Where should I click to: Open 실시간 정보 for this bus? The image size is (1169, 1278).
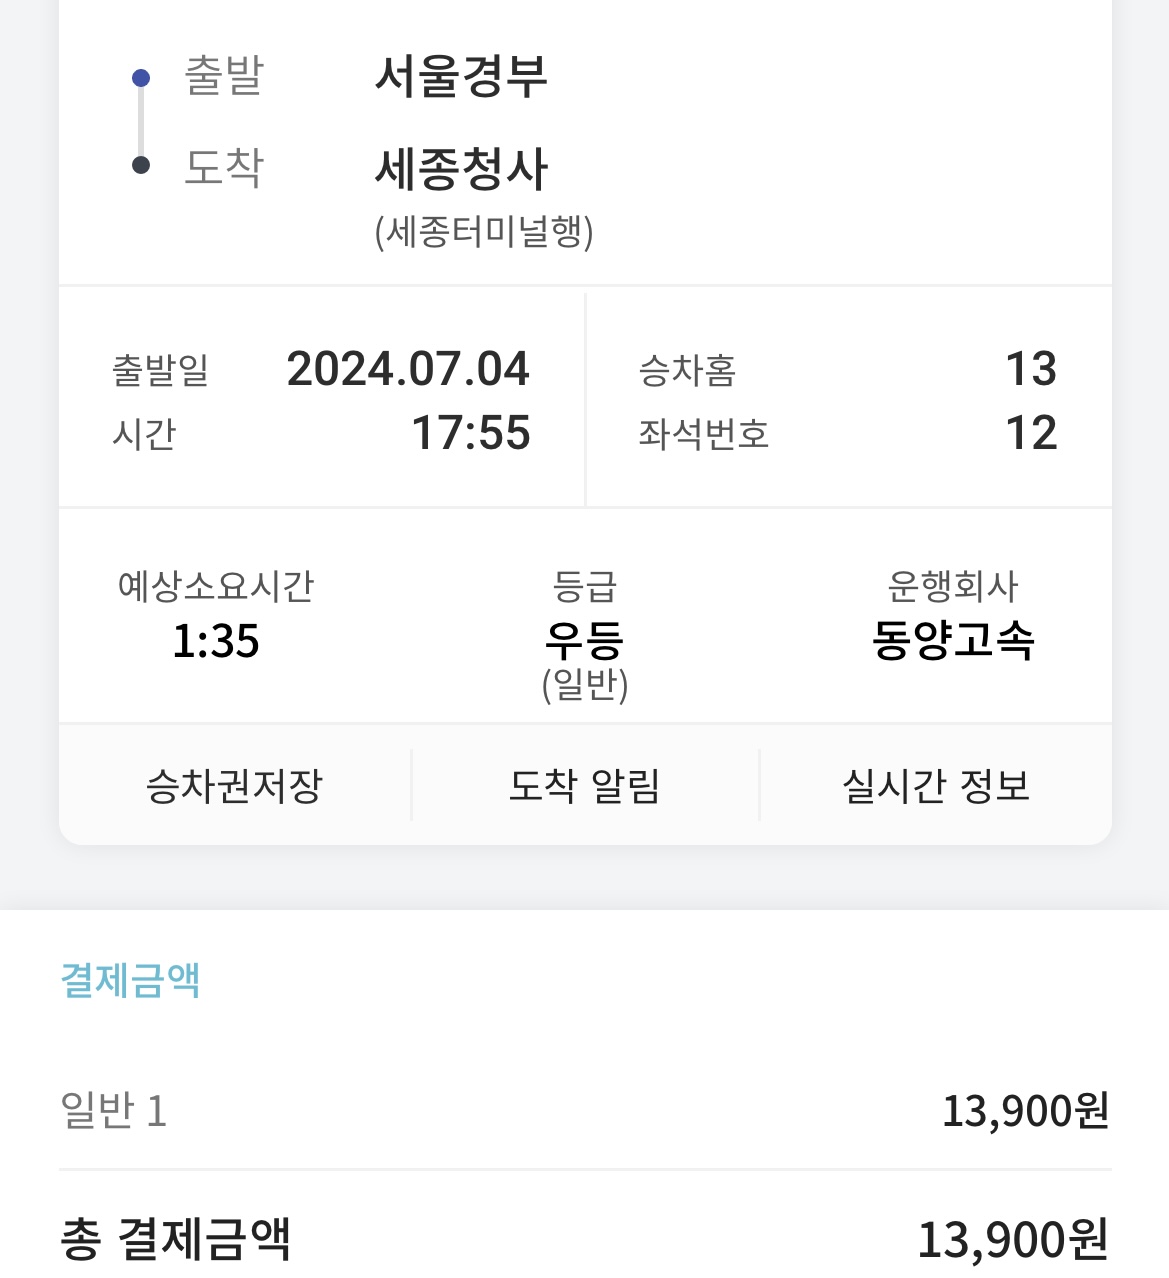tap(936, 786)
